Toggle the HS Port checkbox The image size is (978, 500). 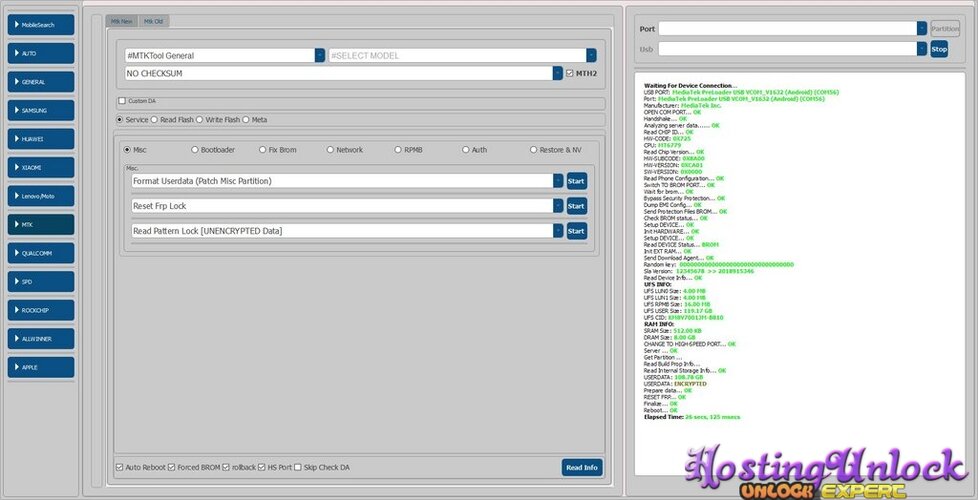(x=262, y=467)
